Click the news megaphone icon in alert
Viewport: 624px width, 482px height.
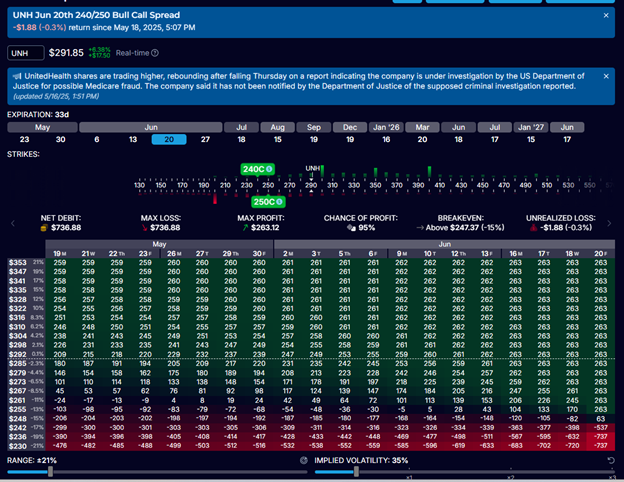[x=17, y=76]
